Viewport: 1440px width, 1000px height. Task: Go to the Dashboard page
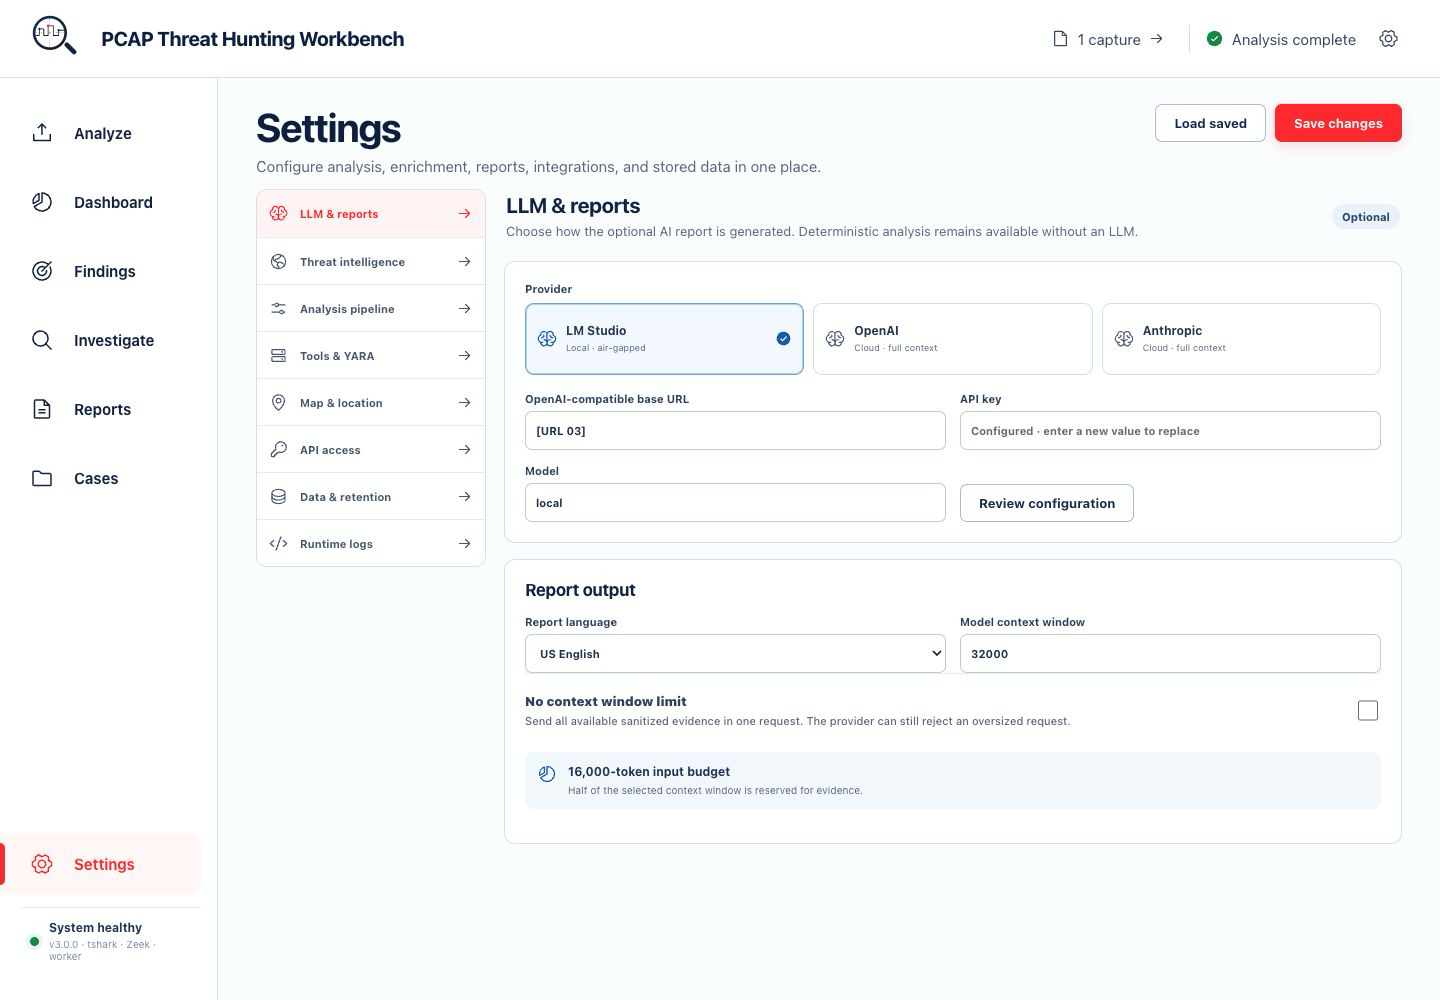click(x=101, y=202)
